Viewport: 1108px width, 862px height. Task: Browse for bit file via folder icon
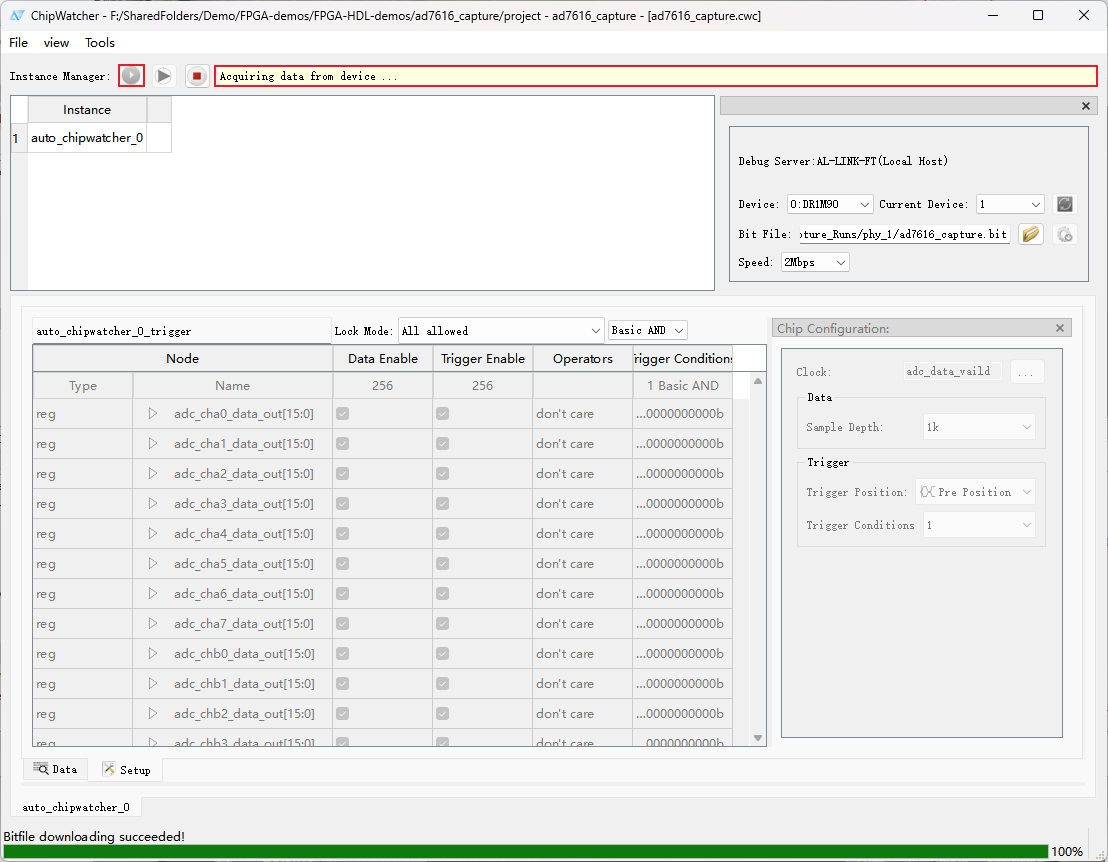[x=1031, y=234]
